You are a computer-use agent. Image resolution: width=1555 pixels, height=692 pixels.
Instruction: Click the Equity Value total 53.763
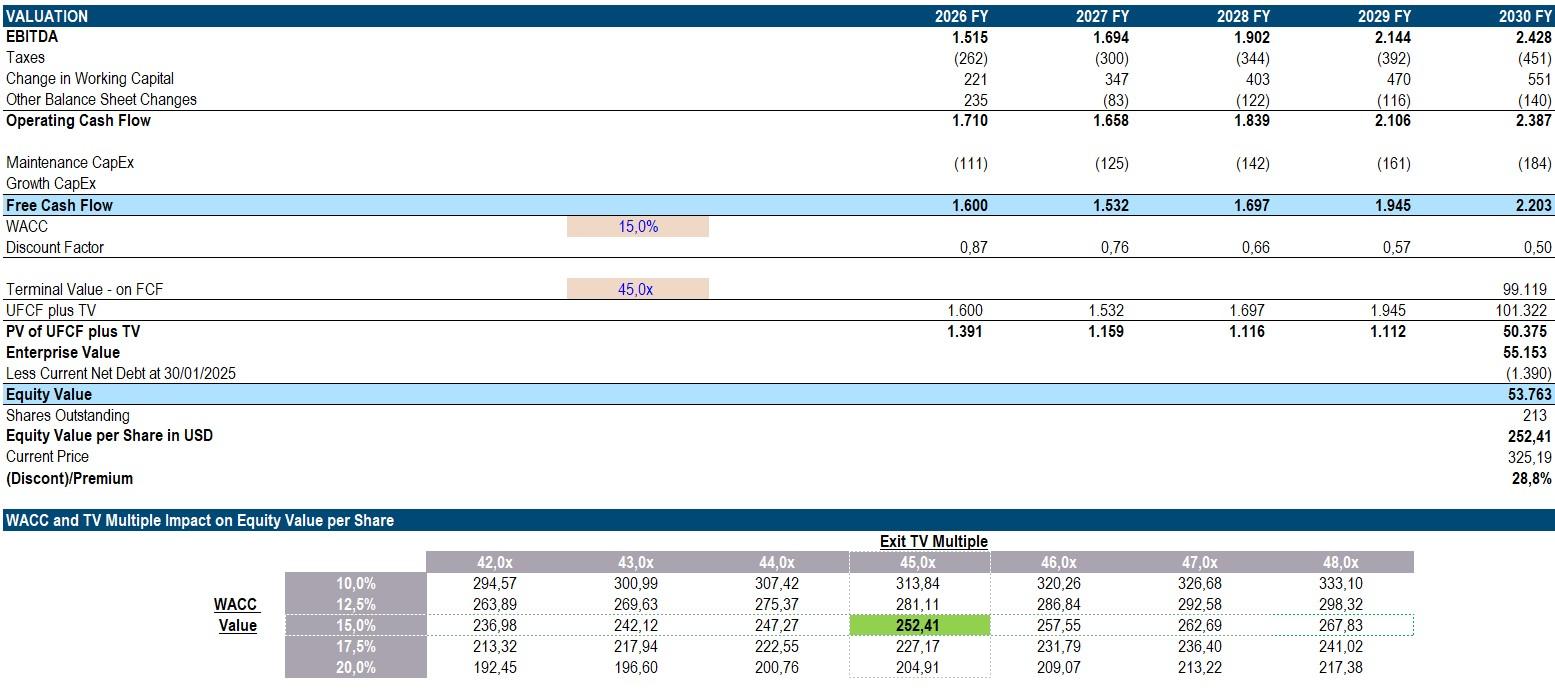point(1529,394)
